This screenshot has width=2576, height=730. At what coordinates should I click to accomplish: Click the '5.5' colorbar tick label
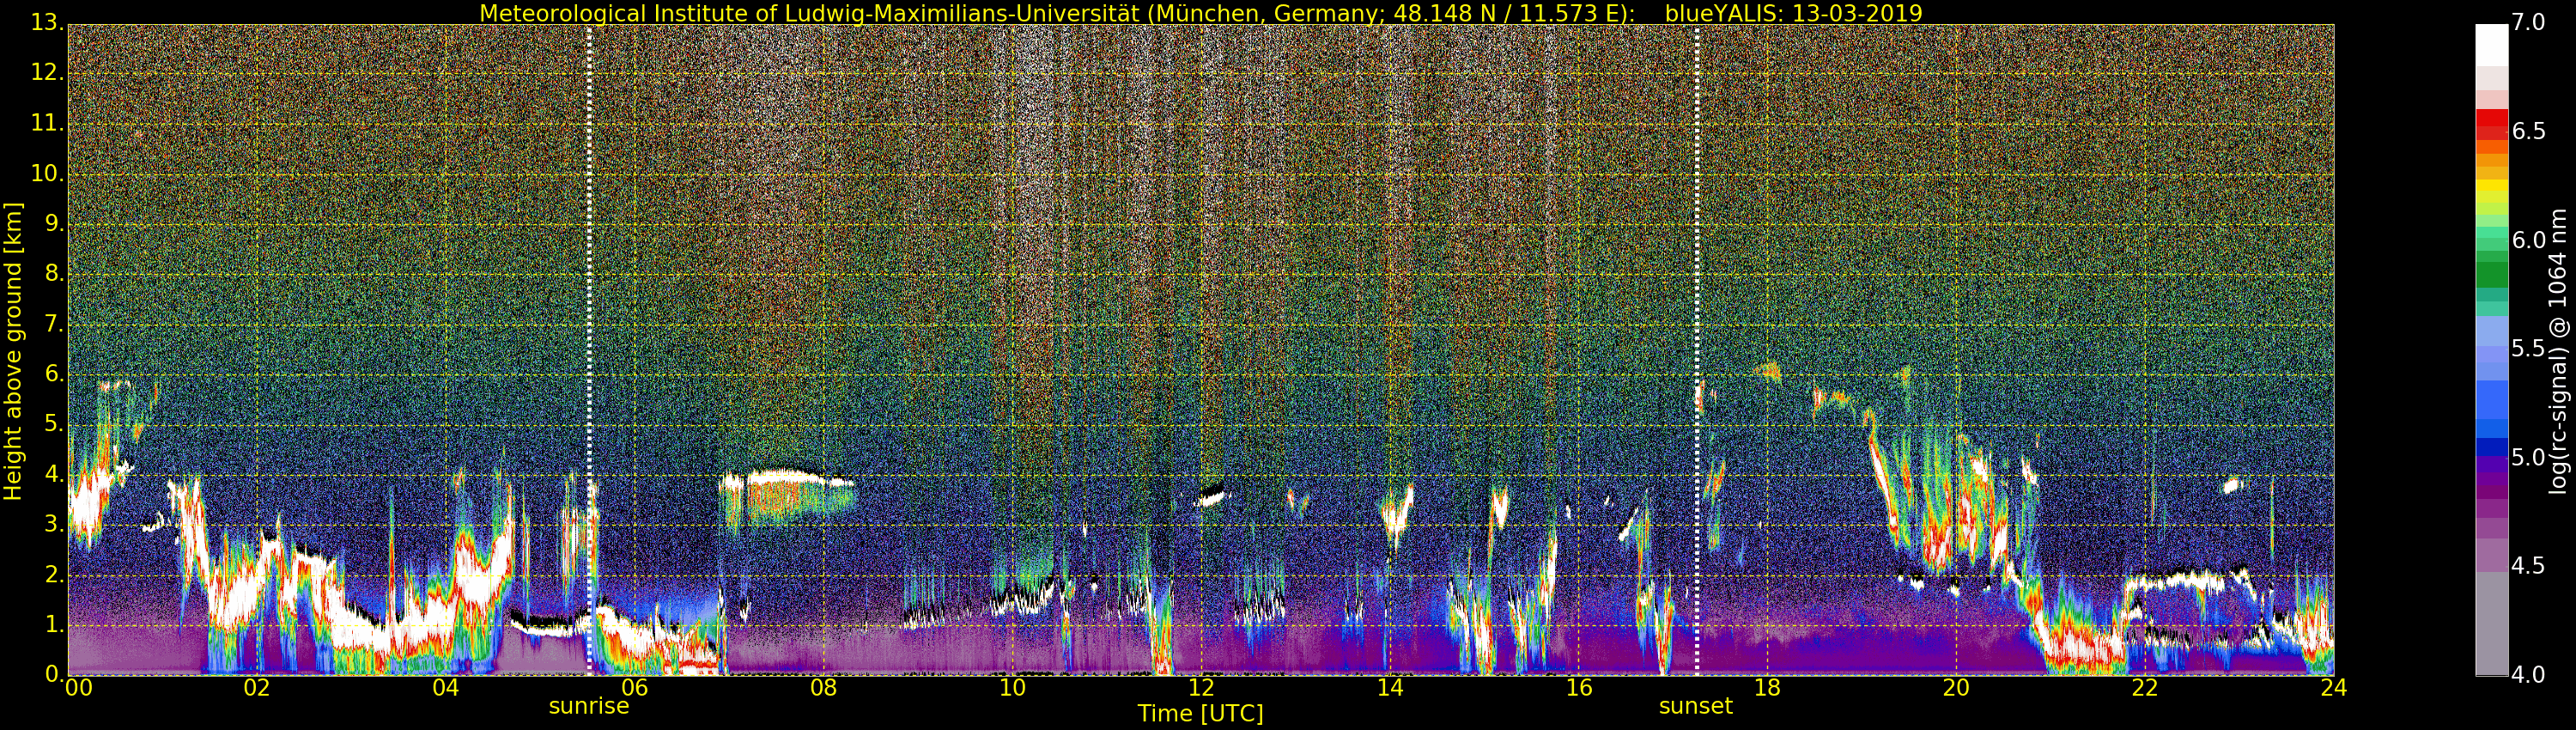(x=2528, y=348)
